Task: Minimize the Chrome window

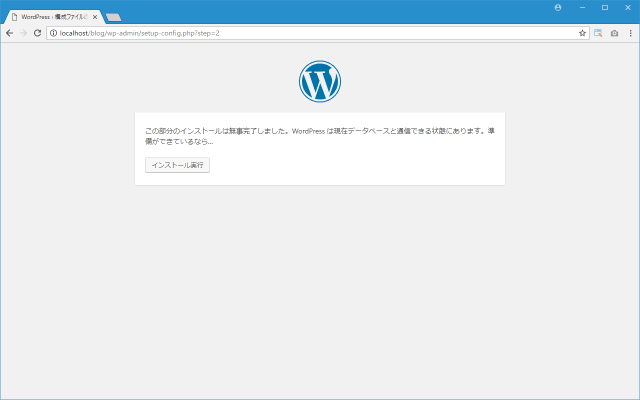Action: pyautogui.click(x=582, y=7)
